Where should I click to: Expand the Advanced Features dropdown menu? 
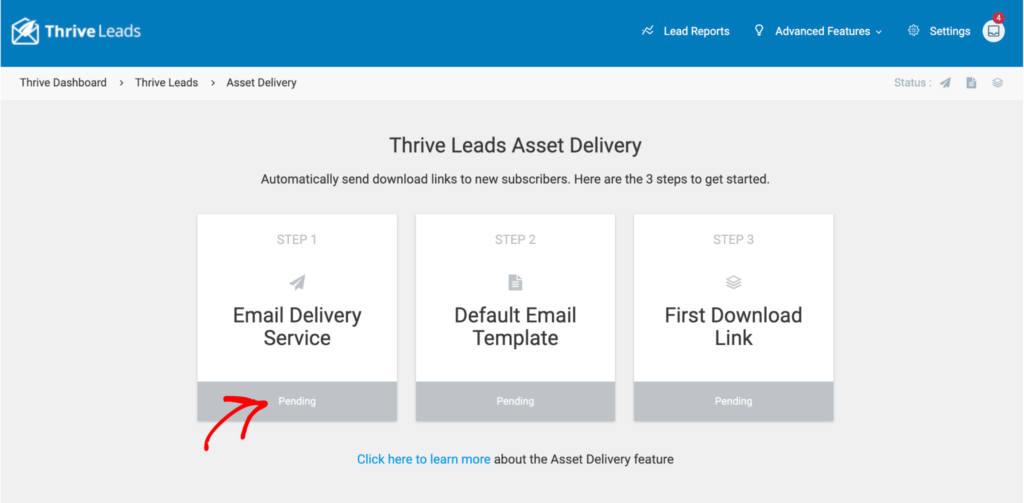pyautogui.click(x=828, y=31)
